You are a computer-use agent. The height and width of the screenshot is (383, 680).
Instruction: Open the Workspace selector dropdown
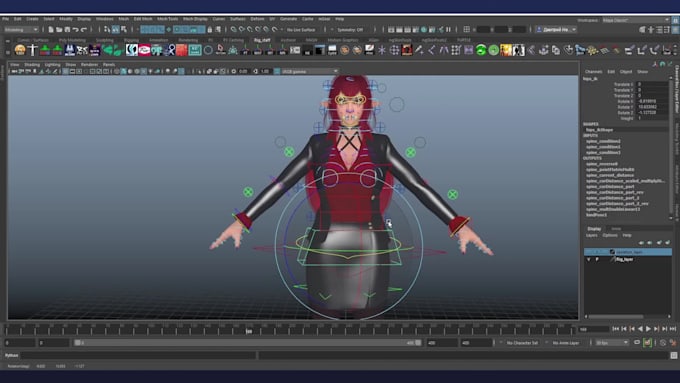click(636, 20)
